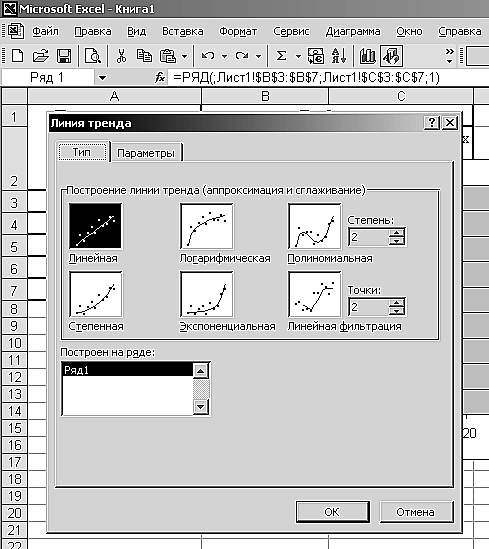Image resolution: width=489 pixels, height=549 pixels.
Task: Expand the toolbar options chevron
Action: pos(449,56)
